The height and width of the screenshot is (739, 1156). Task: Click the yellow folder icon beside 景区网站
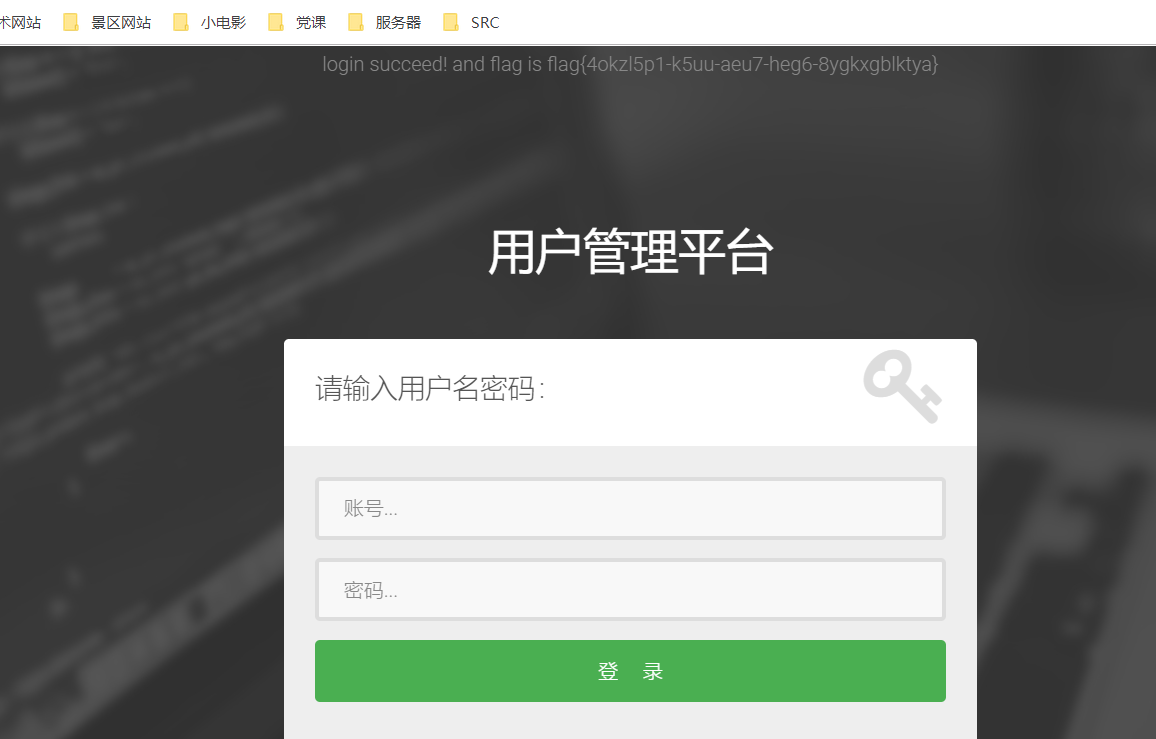pyautogui.click(x=69, y=21)
